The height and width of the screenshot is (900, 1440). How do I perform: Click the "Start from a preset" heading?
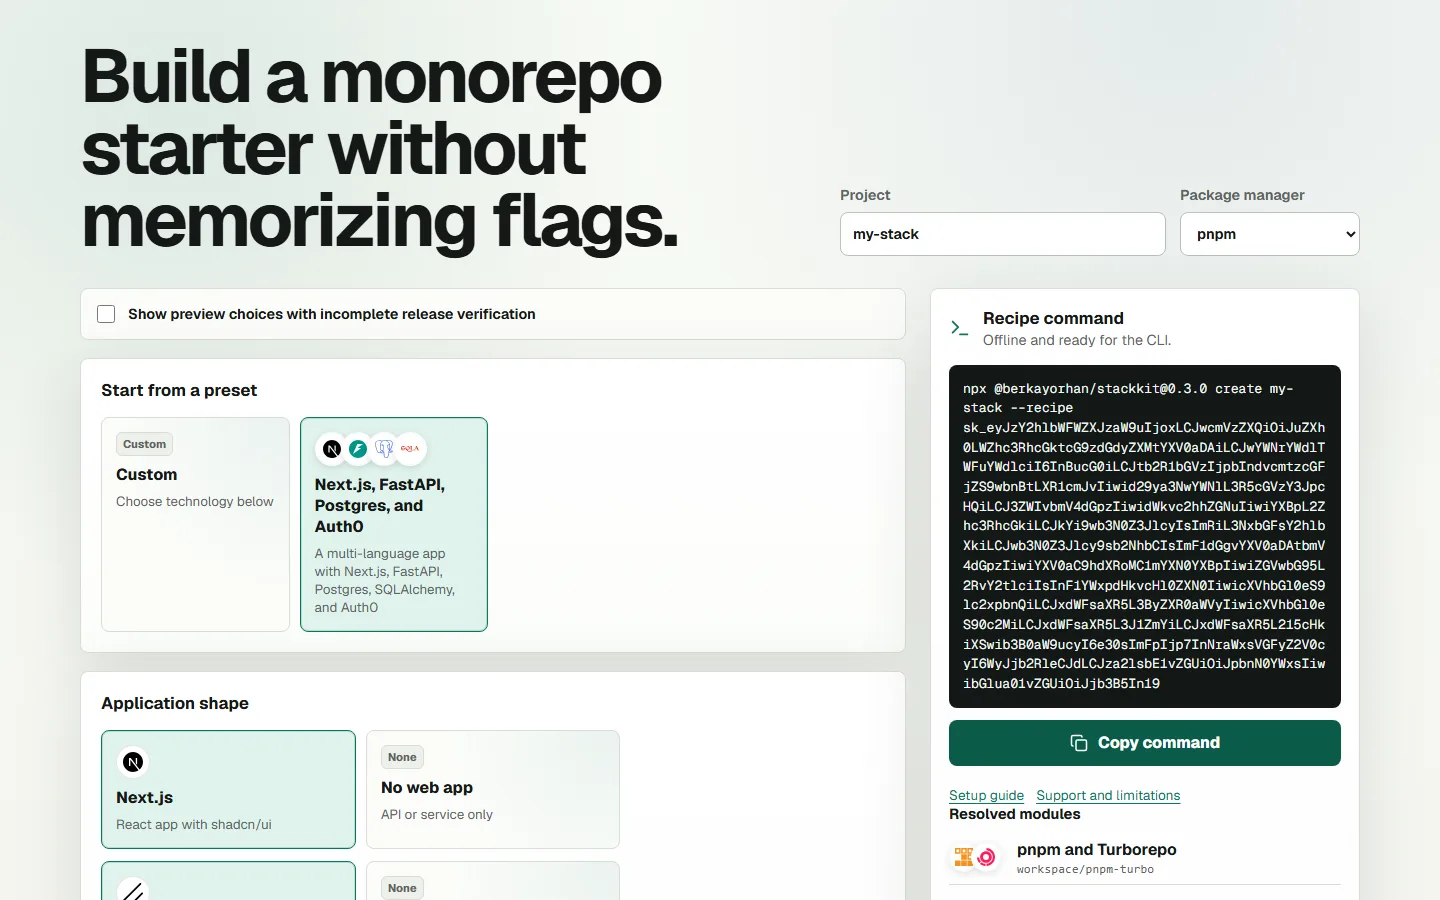[x=179, y=390]
